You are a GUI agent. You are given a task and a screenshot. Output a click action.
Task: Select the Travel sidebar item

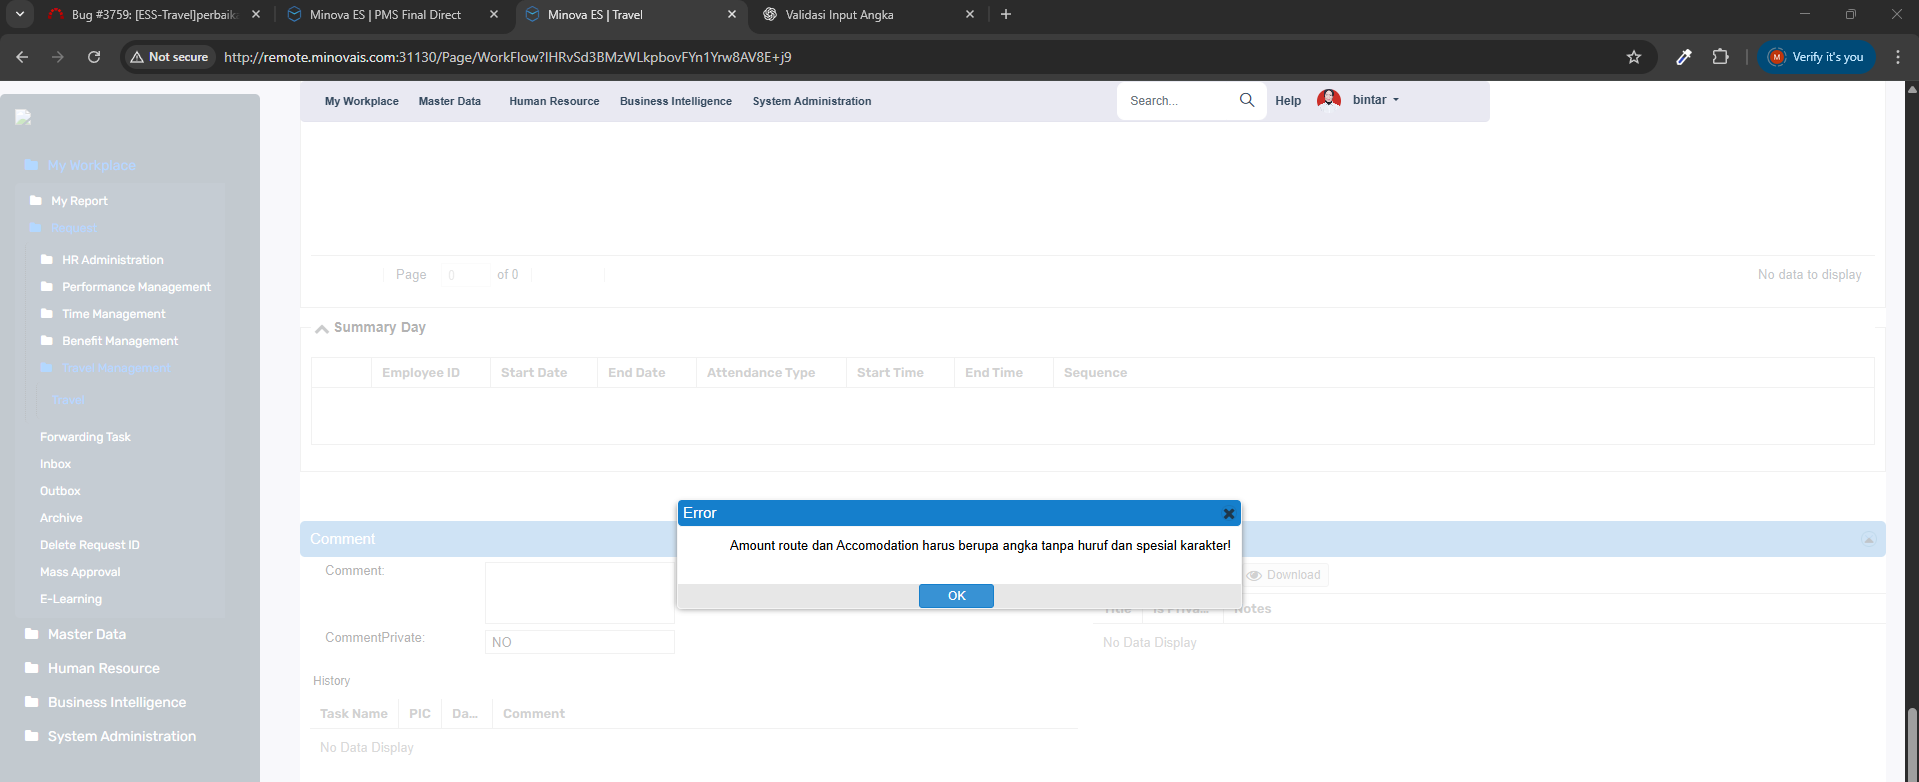[68, 400]
